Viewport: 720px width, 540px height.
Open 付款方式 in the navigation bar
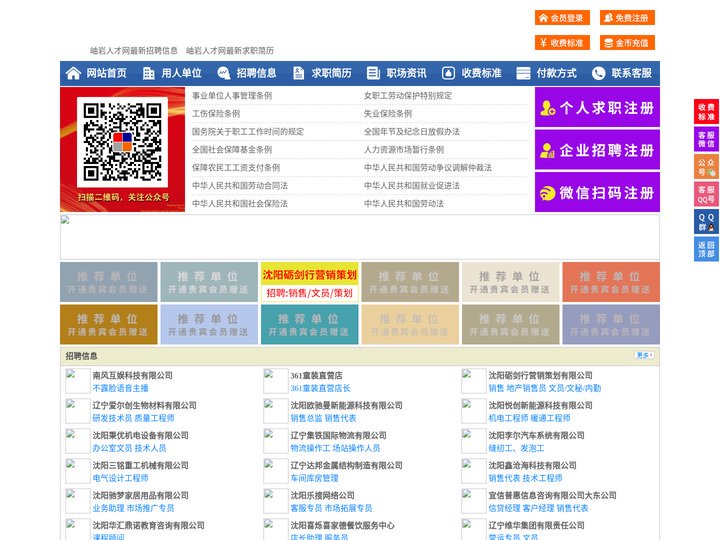pyautogui.click(x=557, y=73)
